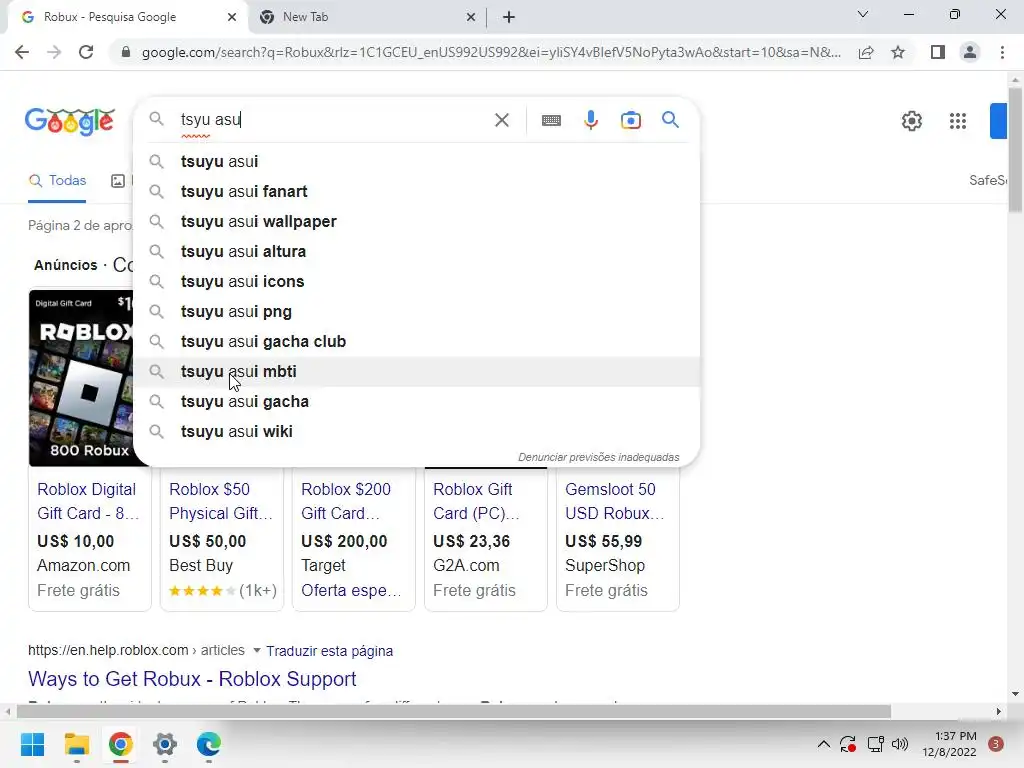The image size is (1024, 768).
Task: Open Roblox $200 Gift Card listing
Action: 346,502
